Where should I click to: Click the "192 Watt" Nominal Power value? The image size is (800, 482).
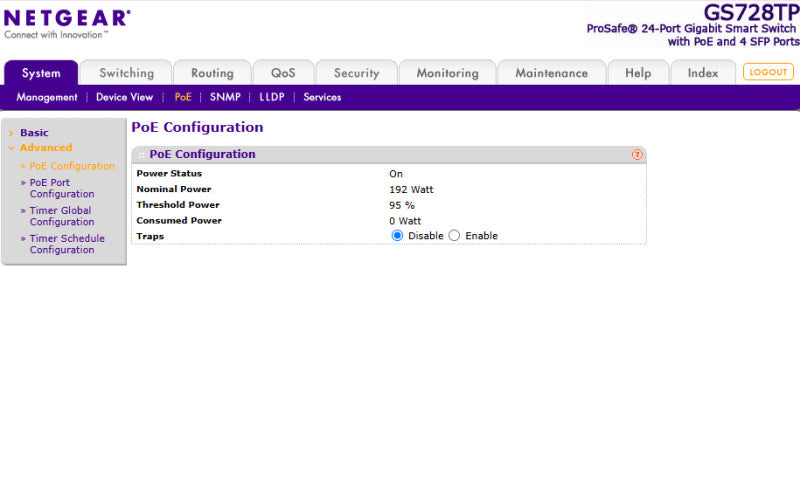tap(411, 190)
